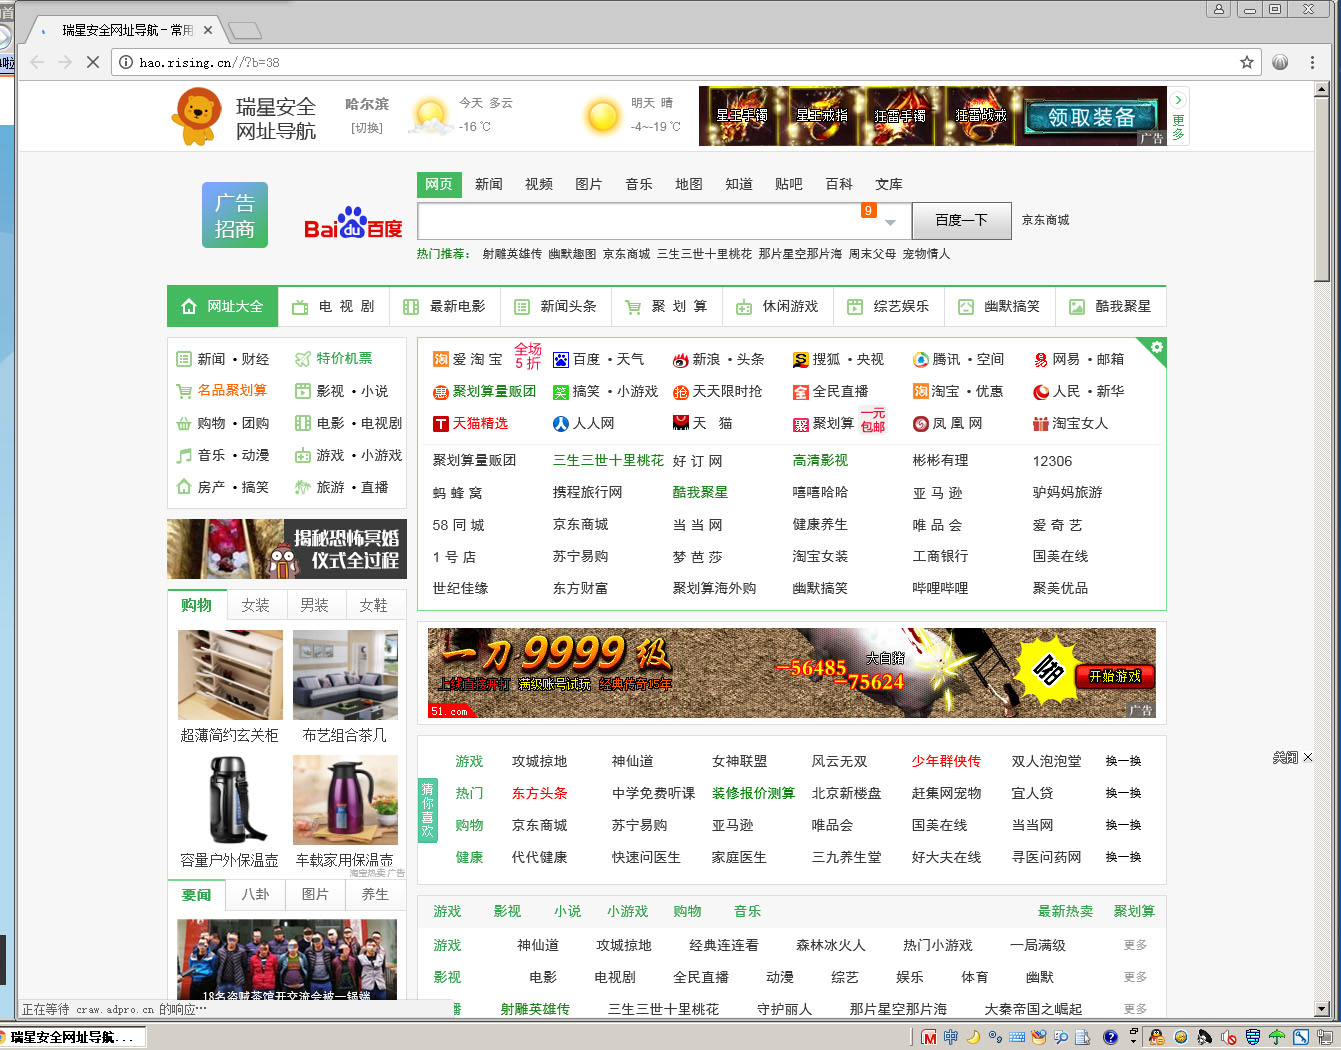This screenshot has width=1341, height=1050.
Task: Click the QQ penguin icon in system tray
Action: 1156,1037
